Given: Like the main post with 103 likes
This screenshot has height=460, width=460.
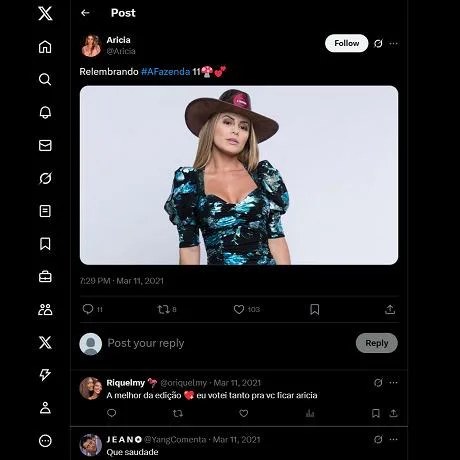Looking at the screenshot, I should (239, 309).
